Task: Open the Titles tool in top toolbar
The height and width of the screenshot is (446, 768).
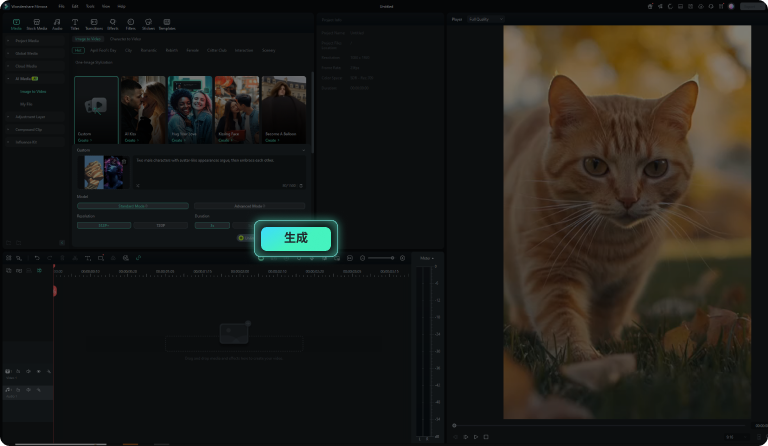Action: click(x=75, y=24)
